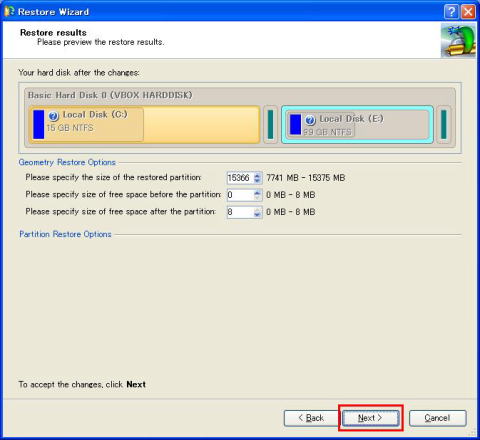Select the teal block after partition C:

pyautogui.click(x=270, y=124)
